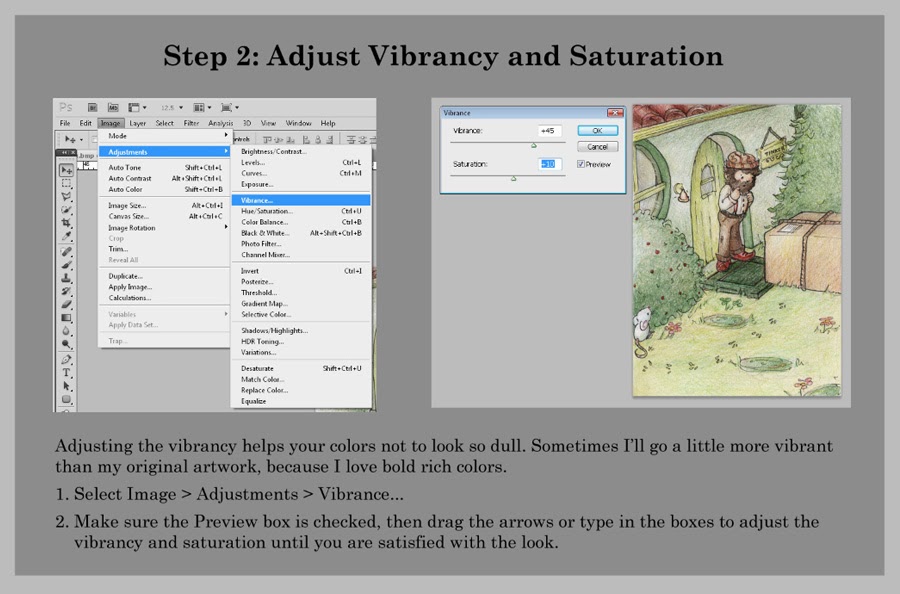Click the Vibrance value field showing +45

[x=549, y=131]
